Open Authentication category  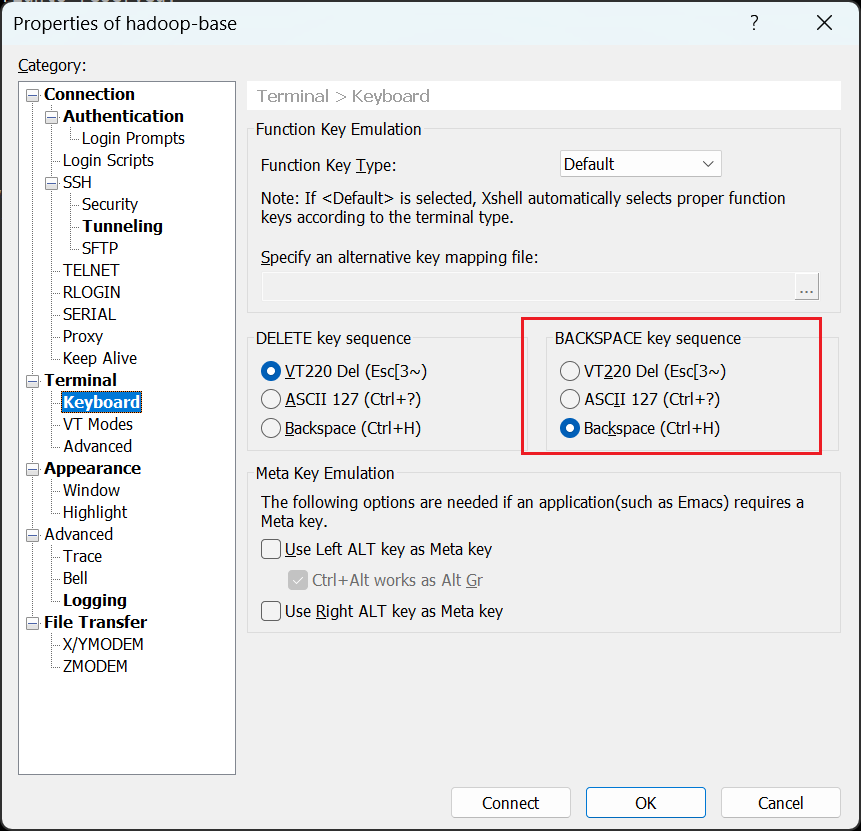(x=124, y=116)
